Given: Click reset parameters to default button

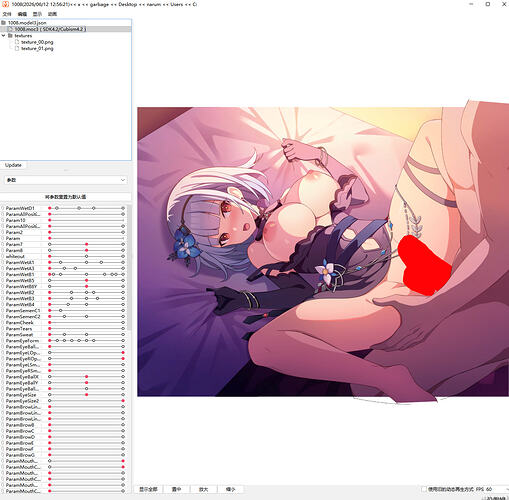Looking at the screenshot, I should point(65,197).
